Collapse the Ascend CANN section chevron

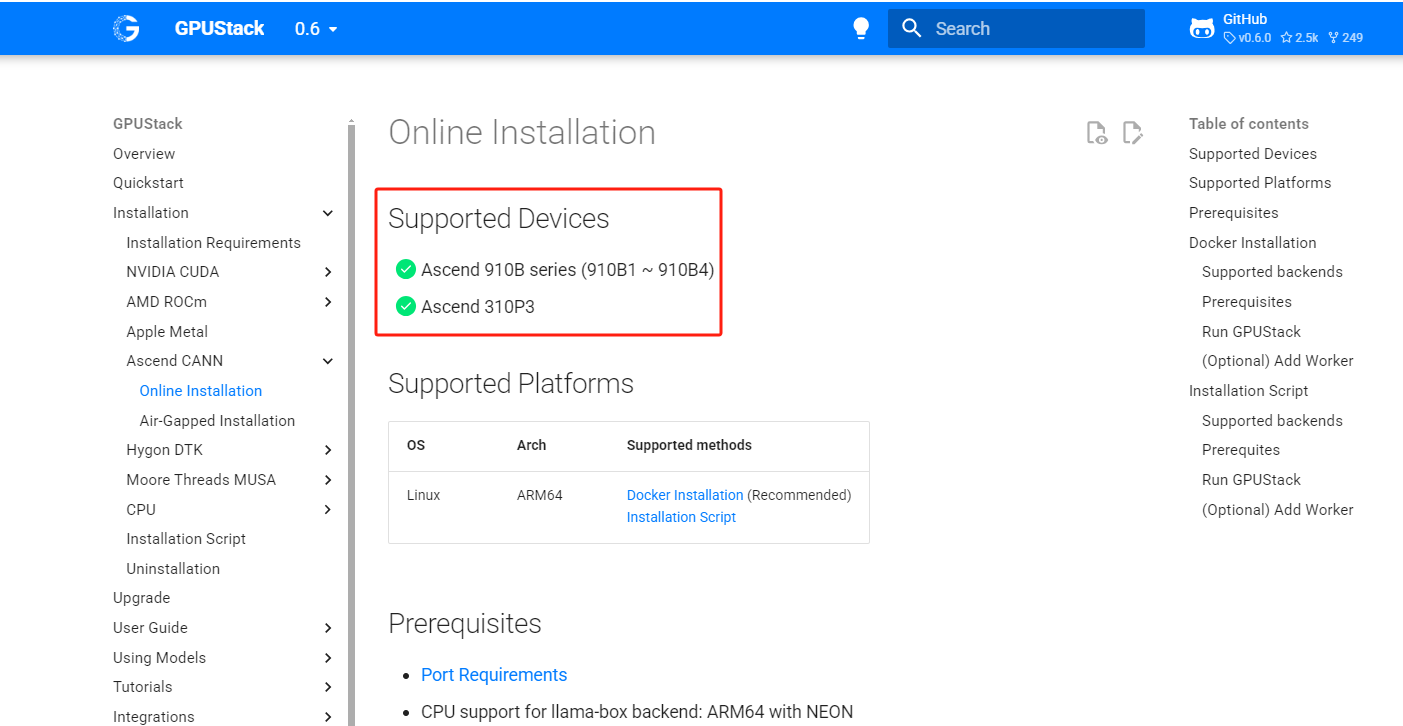point(328,361)
